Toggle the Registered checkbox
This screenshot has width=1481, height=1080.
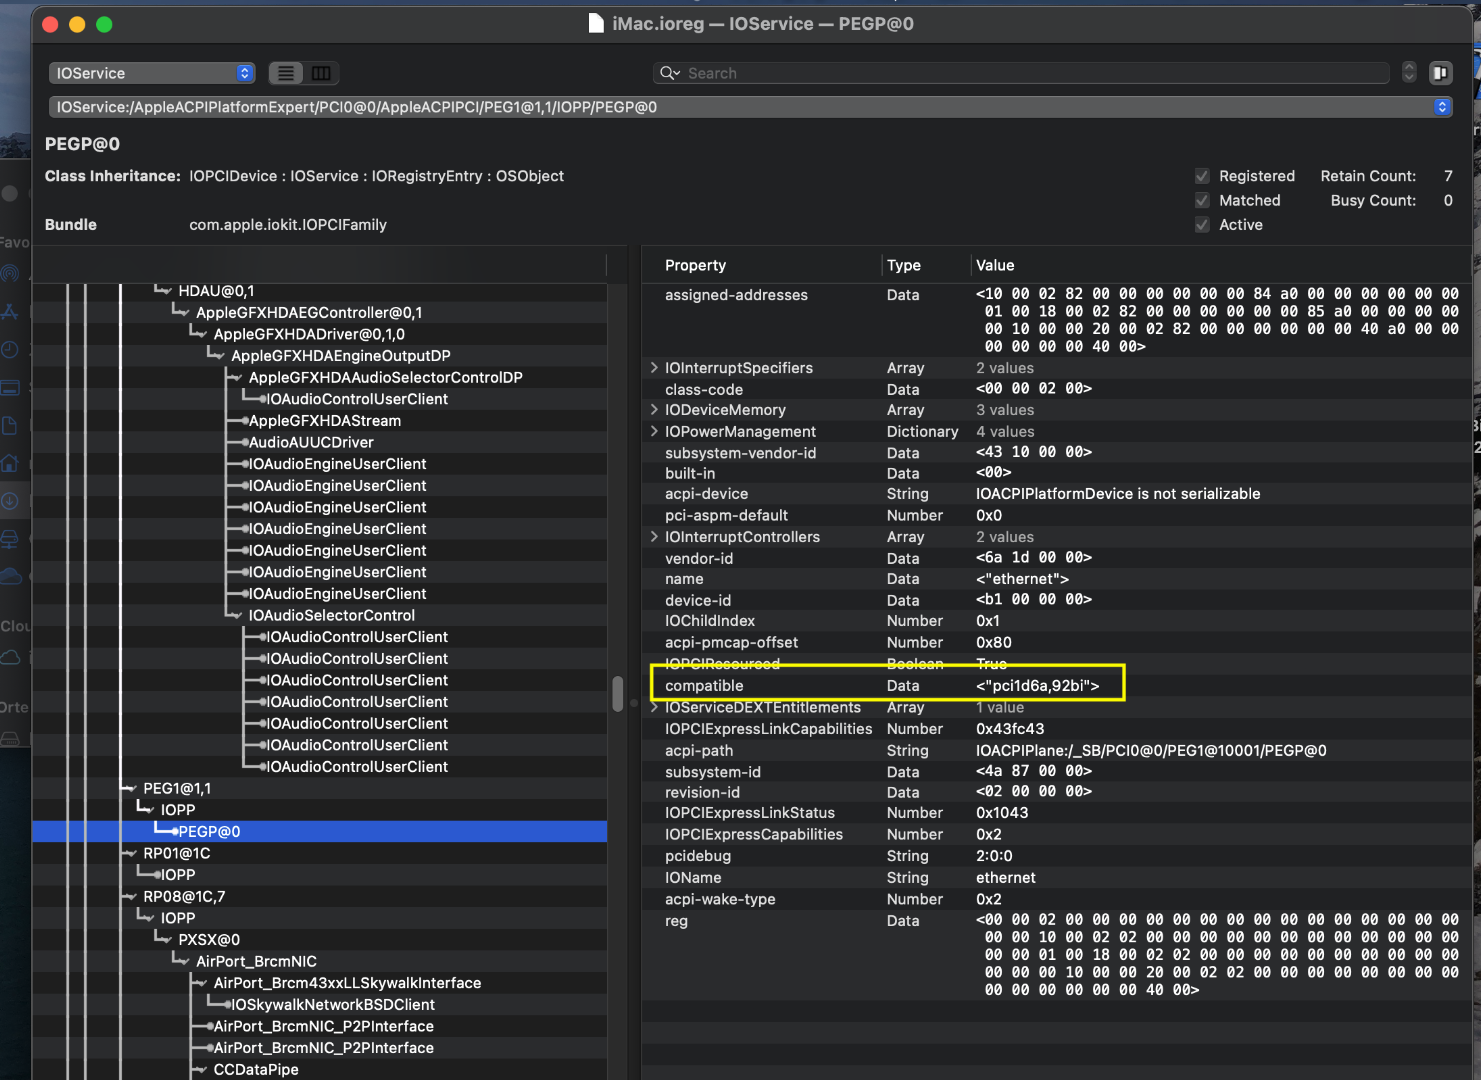click(1202, 176)
